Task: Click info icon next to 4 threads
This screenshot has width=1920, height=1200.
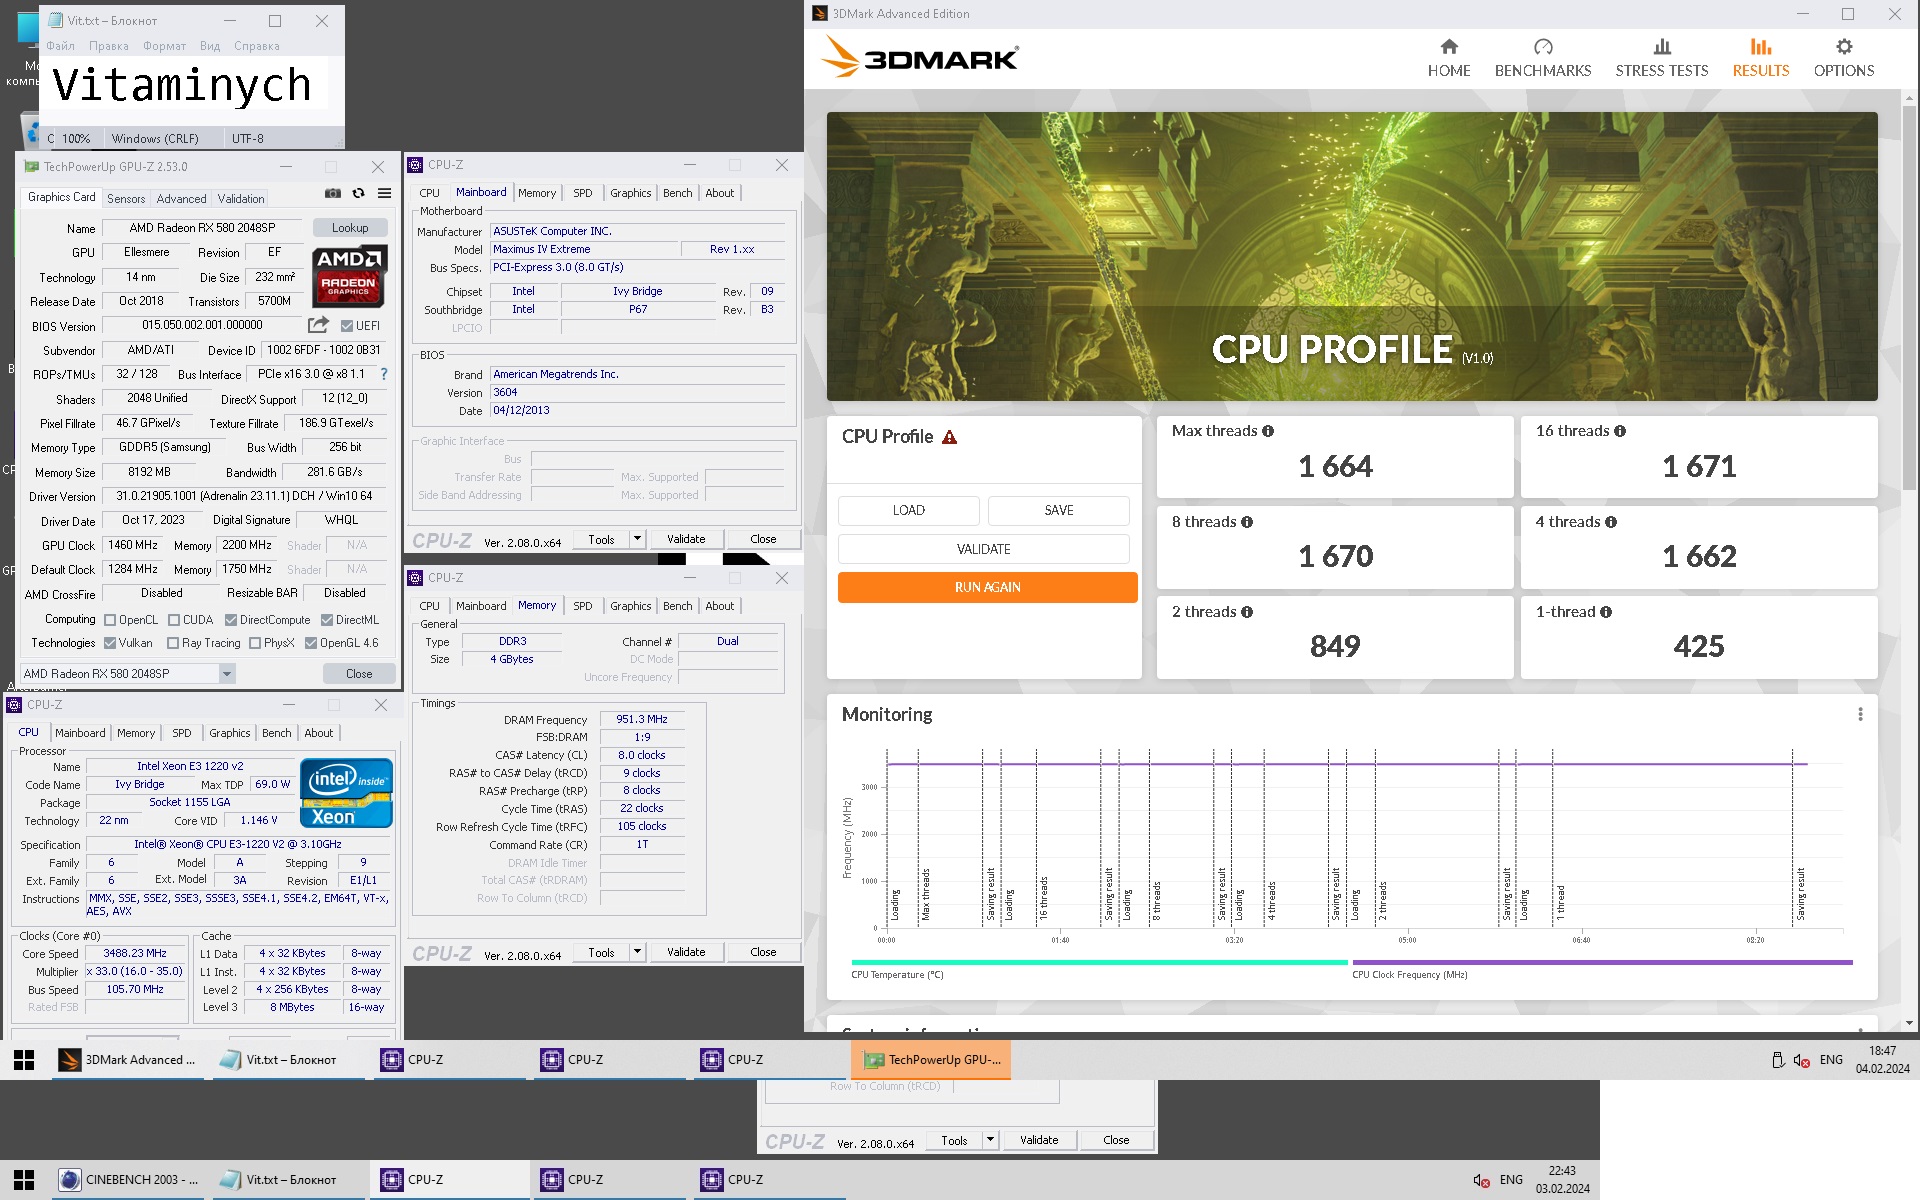Action: (1611, 522)
